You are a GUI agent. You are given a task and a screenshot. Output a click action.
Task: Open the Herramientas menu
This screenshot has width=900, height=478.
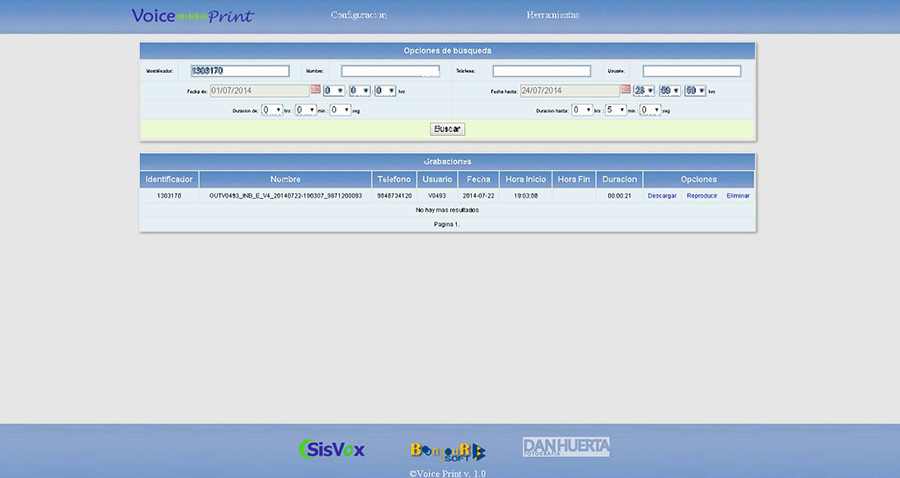(552, 16)
